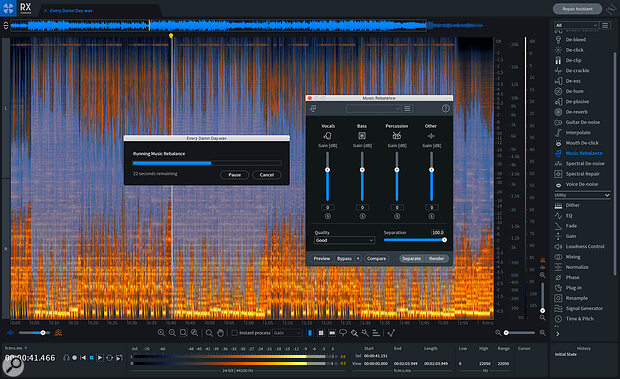The height and width of the screenshot is (379, 620).
Task: Click the spectrogram/waveform opacity slider
Action: [x=33, y=333]
